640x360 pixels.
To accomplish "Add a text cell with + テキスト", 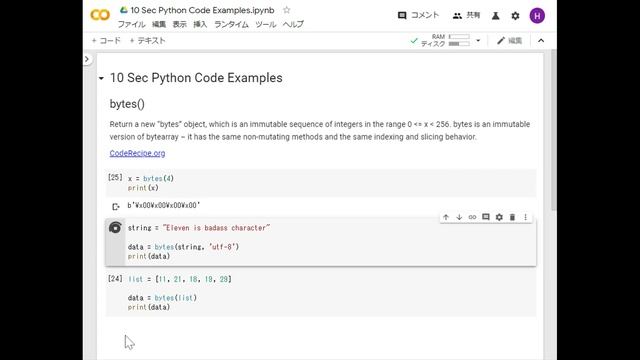I will point(147,40).
